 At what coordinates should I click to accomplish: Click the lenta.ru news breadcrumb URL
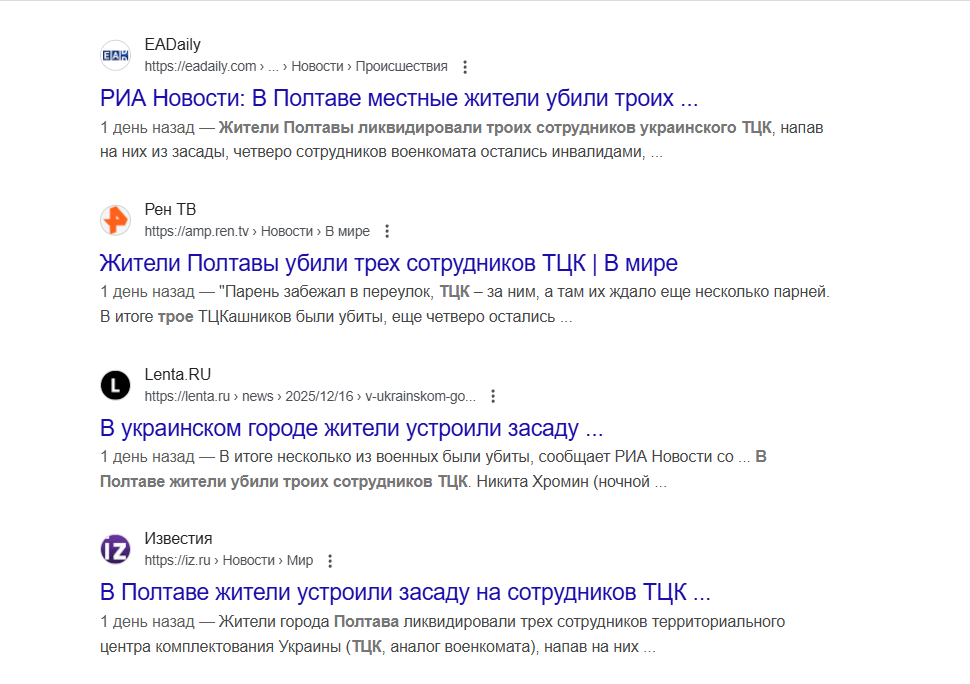[x=310, y=396]
